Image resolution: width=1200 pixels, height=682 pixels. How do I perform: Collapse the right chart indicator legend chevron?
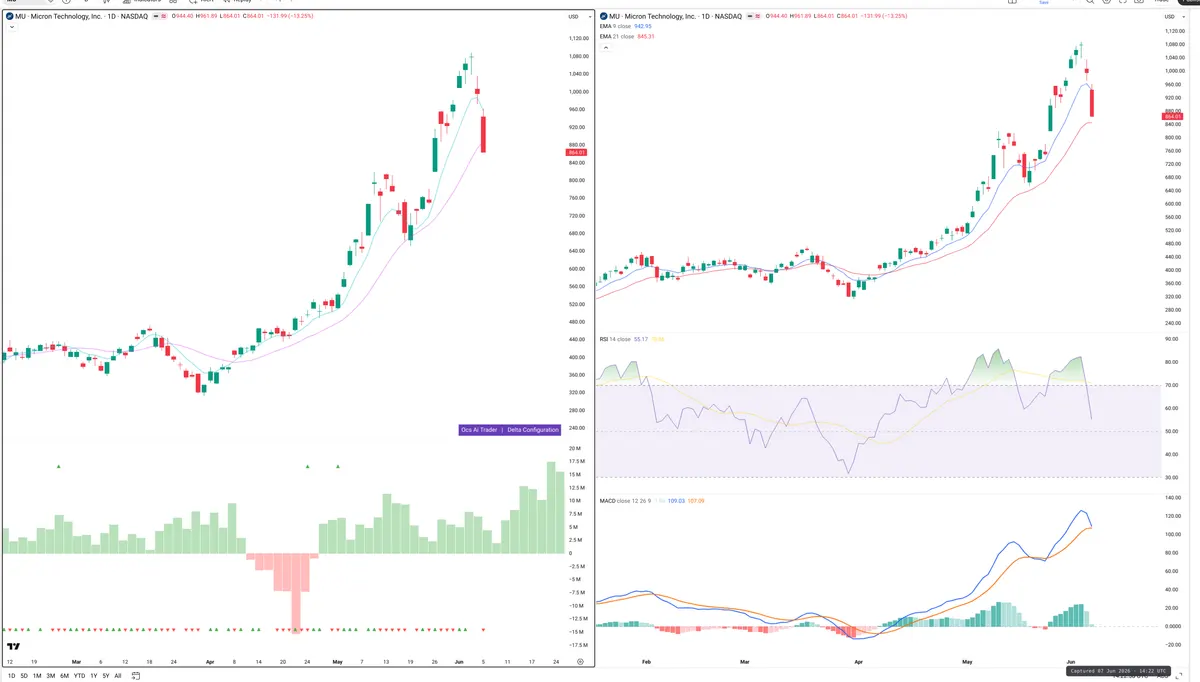pos(605,47)
